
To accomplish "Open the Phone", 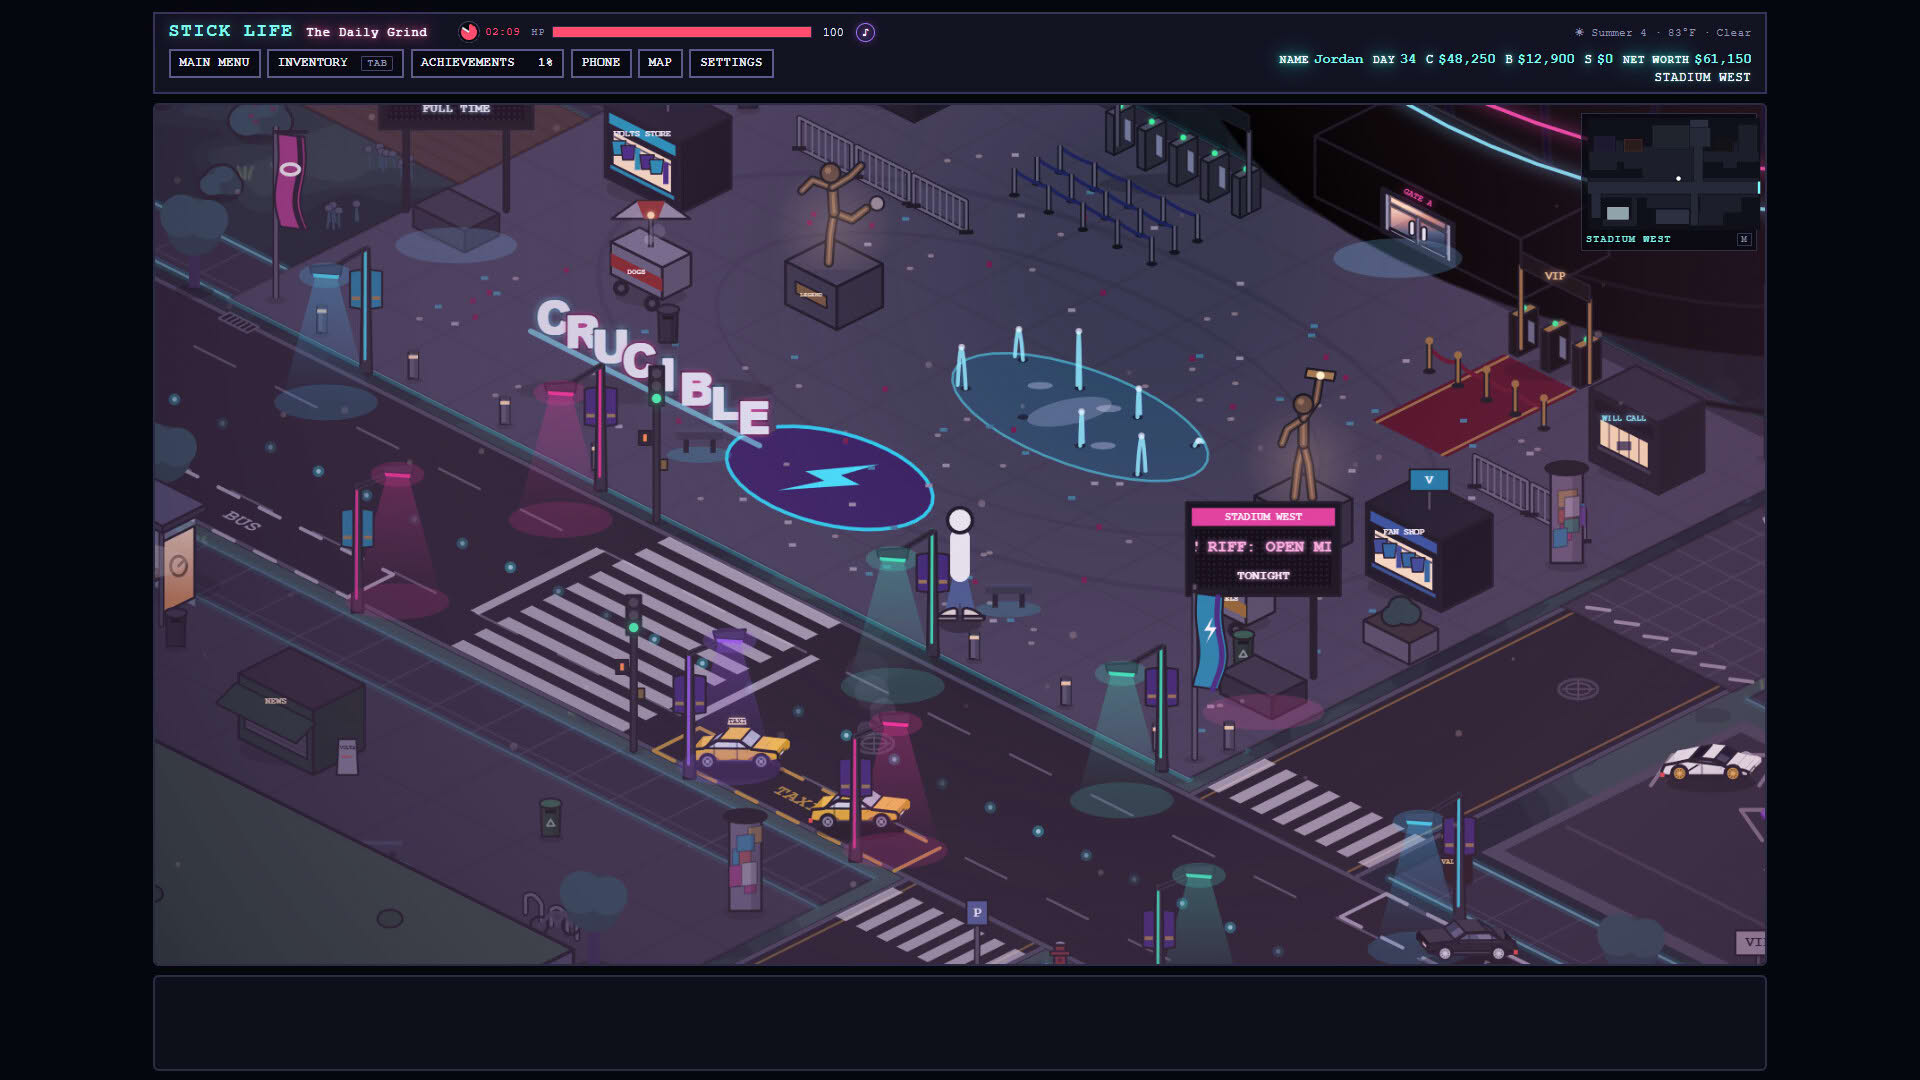I will [x=601, y=62].
